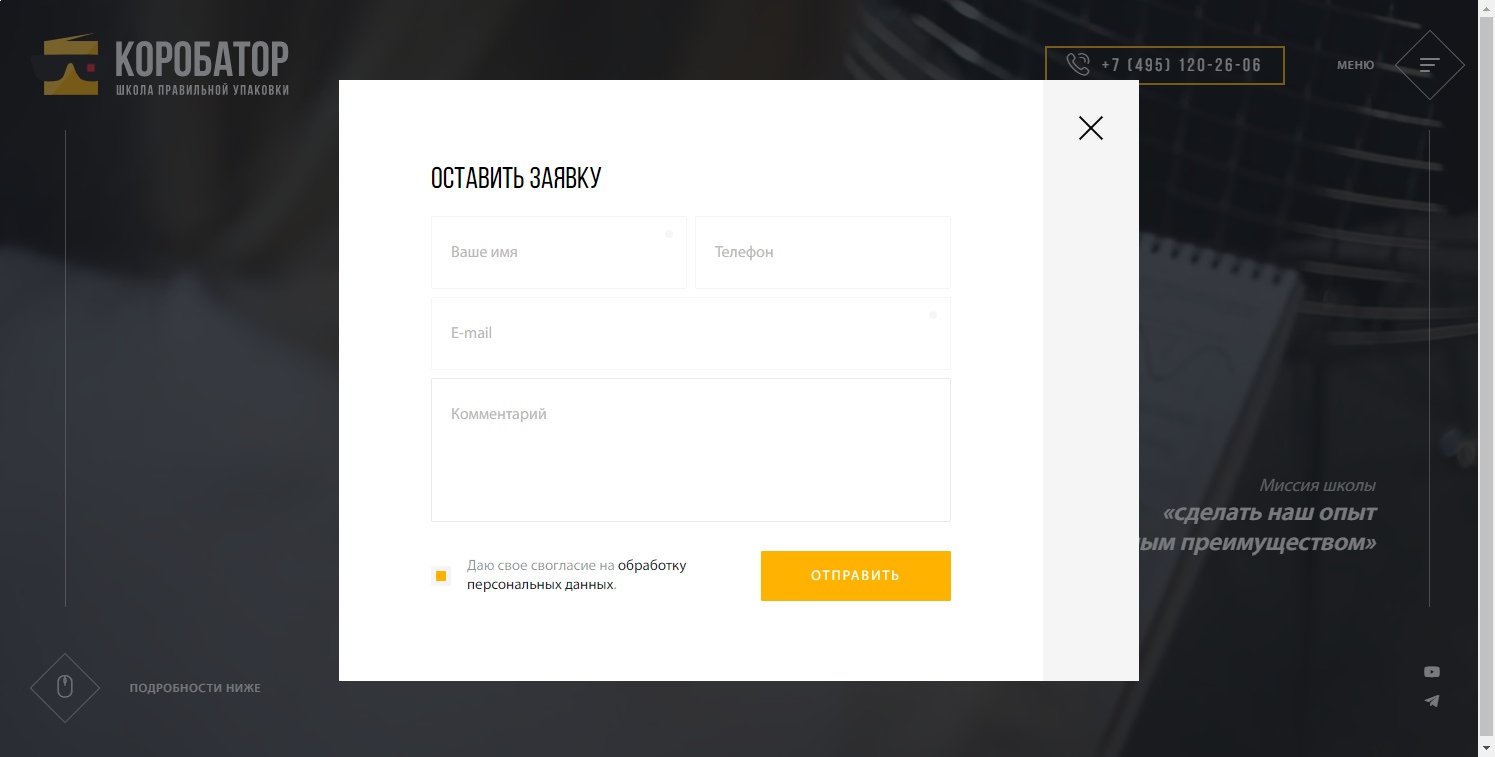
Task: Open the Telegram icon link
Action: coord(1432,701)
